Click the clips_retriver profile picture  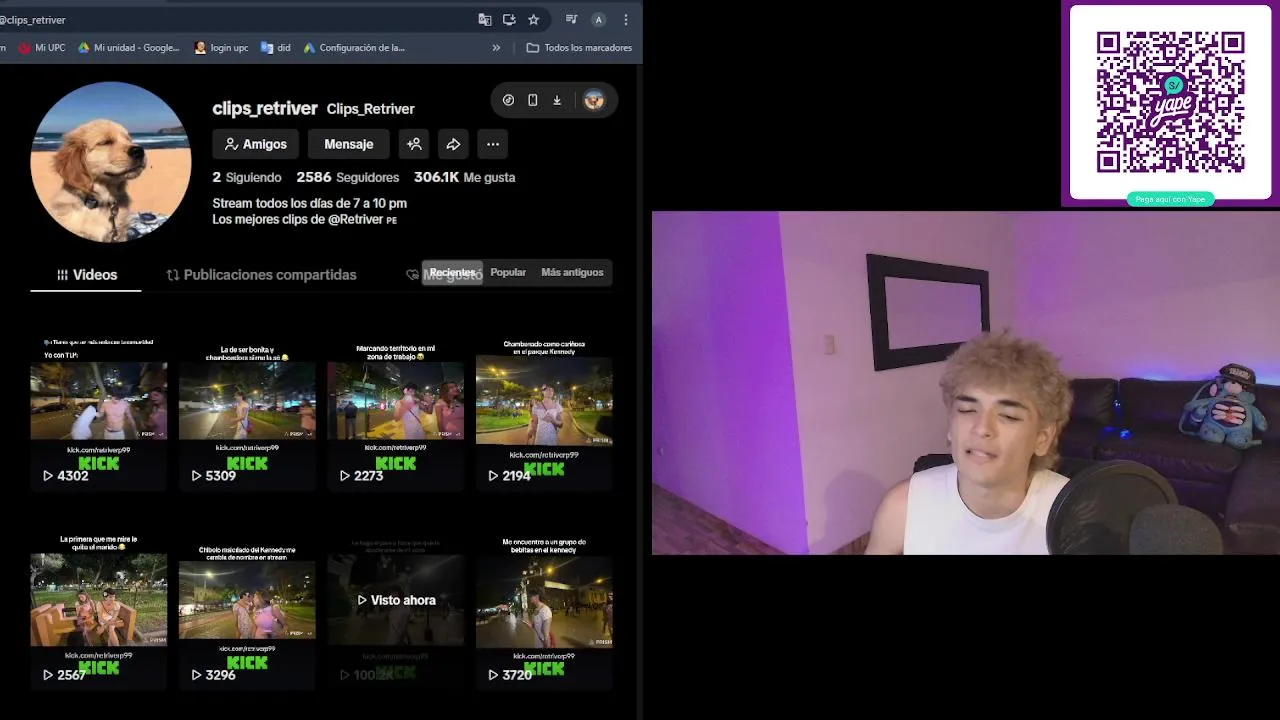pyautogui.click(x=110, y=162)
